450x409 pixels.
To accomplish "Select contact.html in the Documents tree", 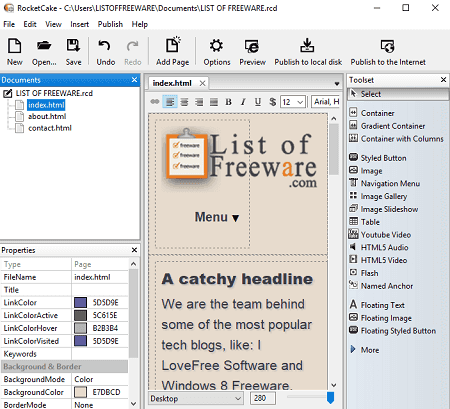I will [x=50, y=128].
